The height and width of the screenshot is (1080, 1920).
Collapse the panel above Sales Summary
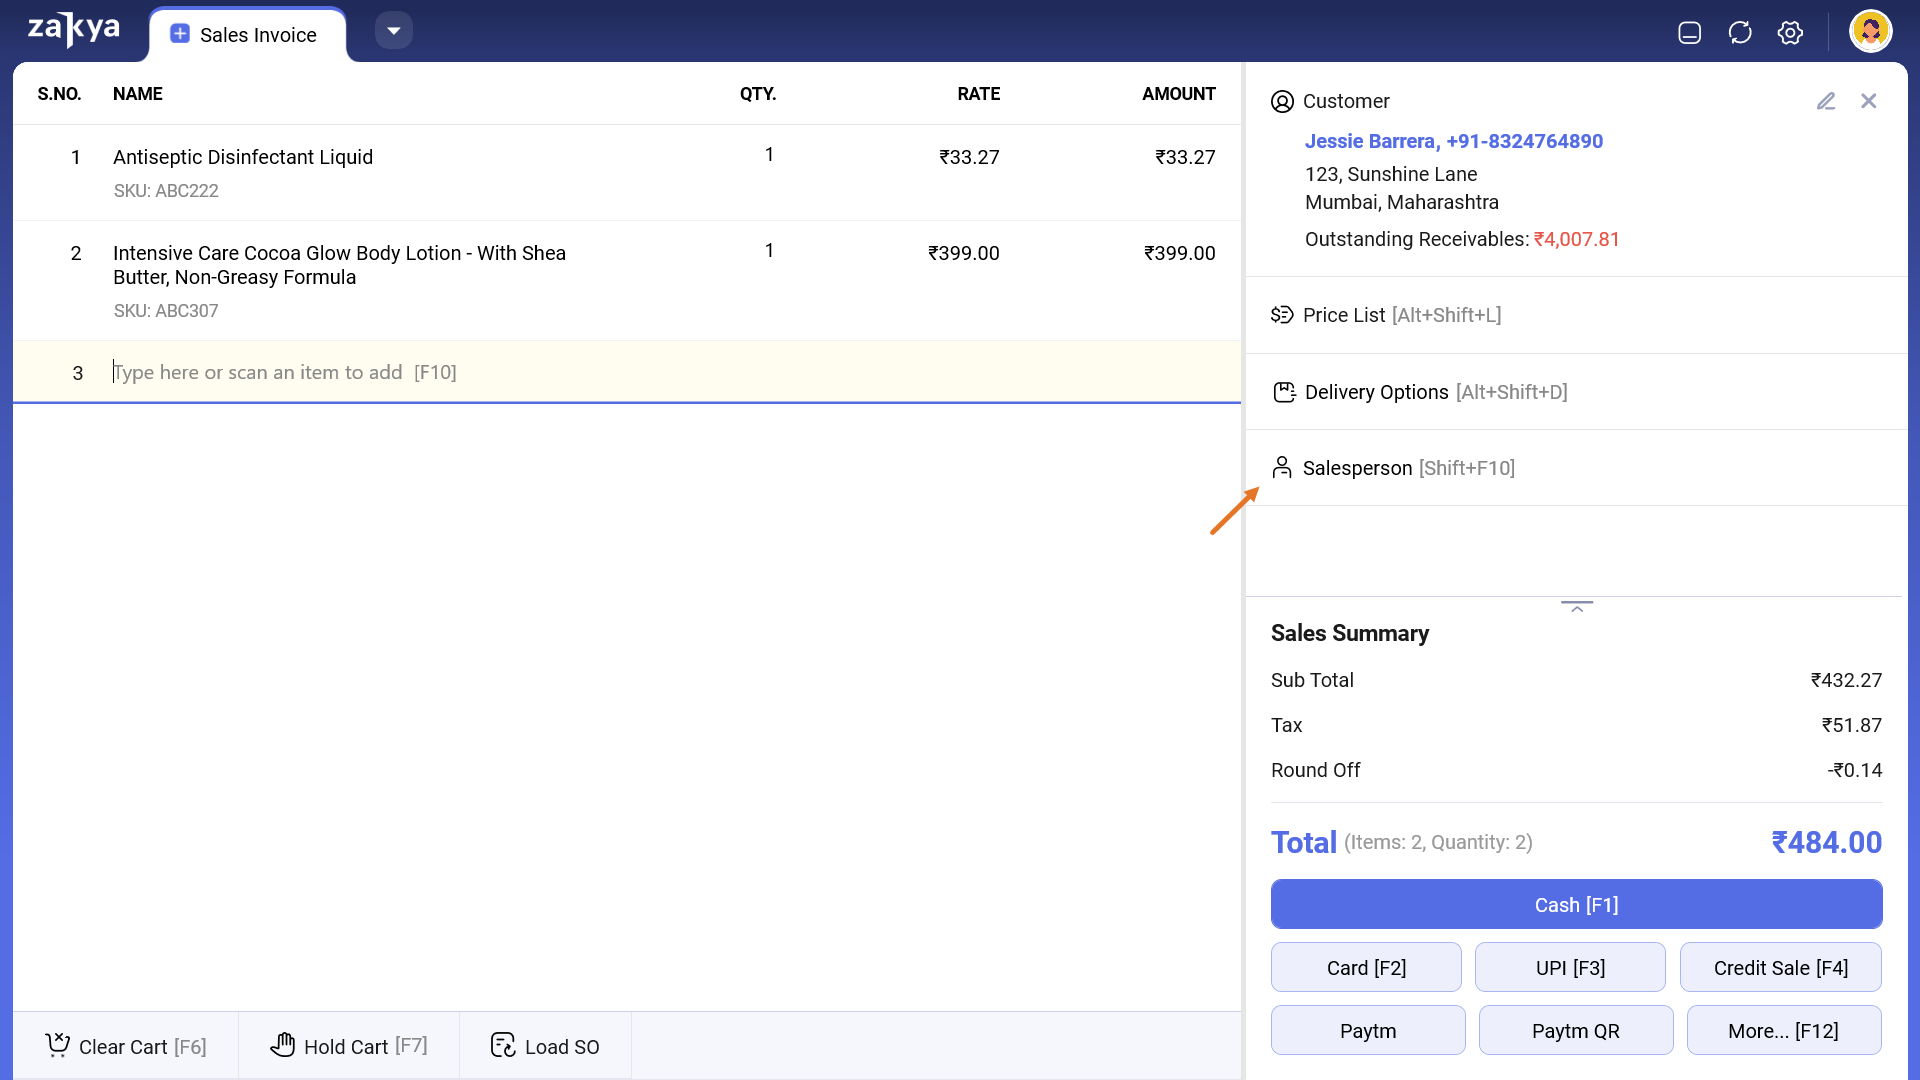pos(1576,607)
